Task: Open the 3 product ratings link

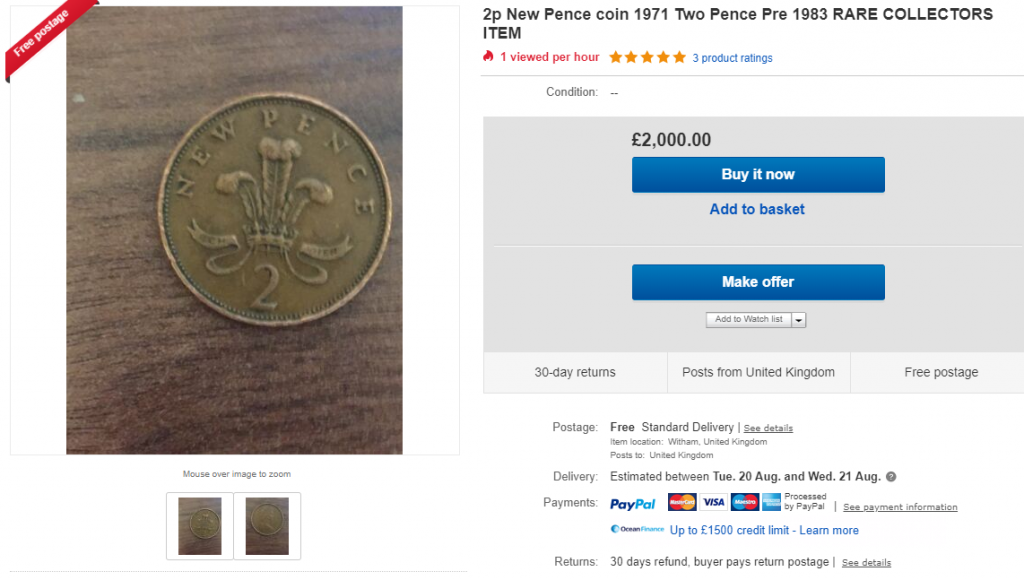Action: click(732, 58)
